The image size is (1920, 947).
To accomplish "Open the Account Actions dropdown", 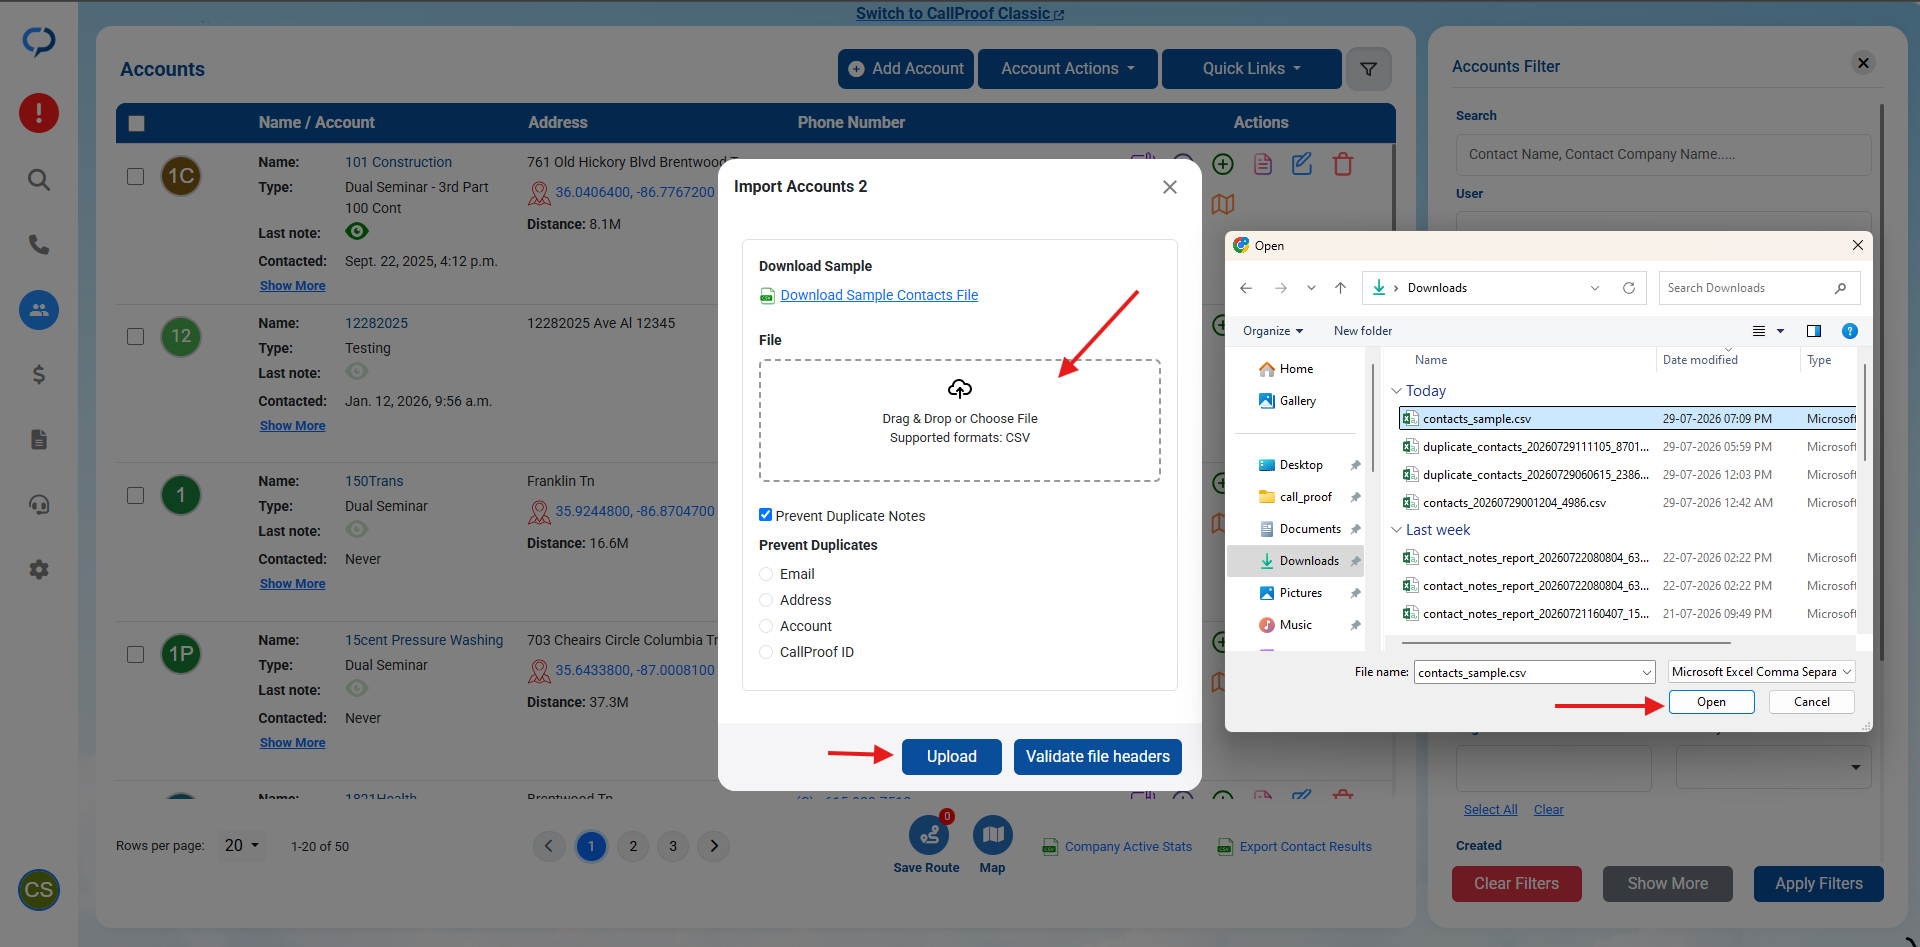I will coord(1068,69).
